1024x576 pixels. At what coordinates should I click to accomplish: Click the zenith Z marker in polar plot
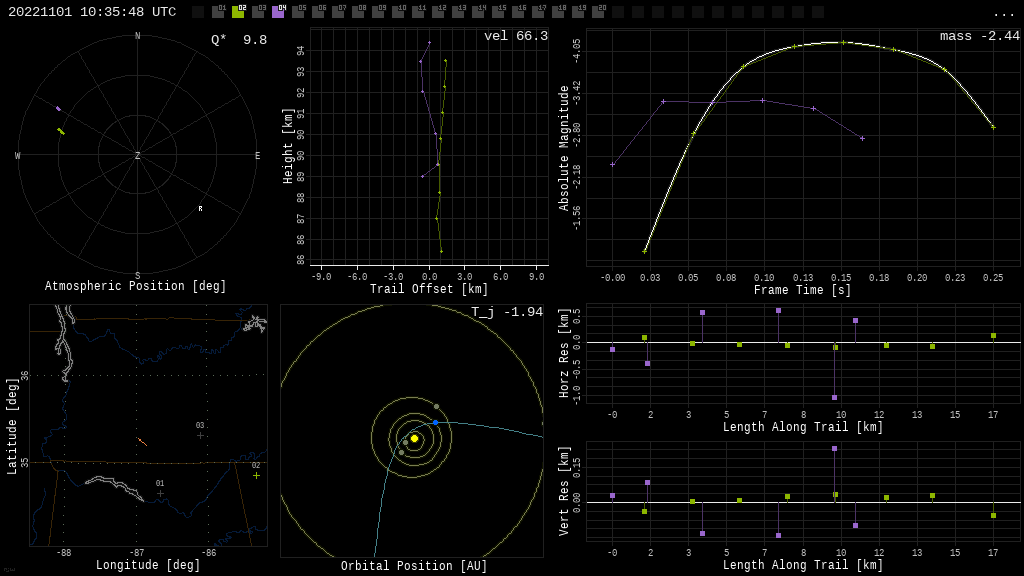(x=137, y=156)
